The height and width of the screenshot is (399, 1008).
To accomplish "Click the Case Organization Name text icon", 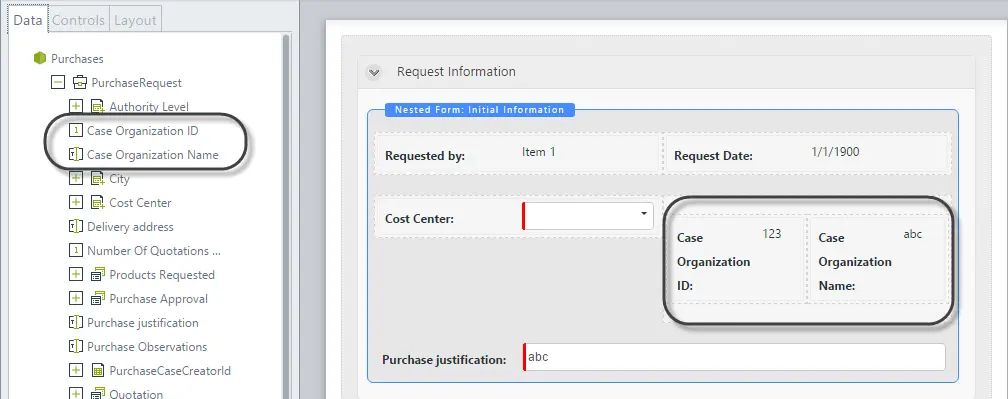I will 76,154.
